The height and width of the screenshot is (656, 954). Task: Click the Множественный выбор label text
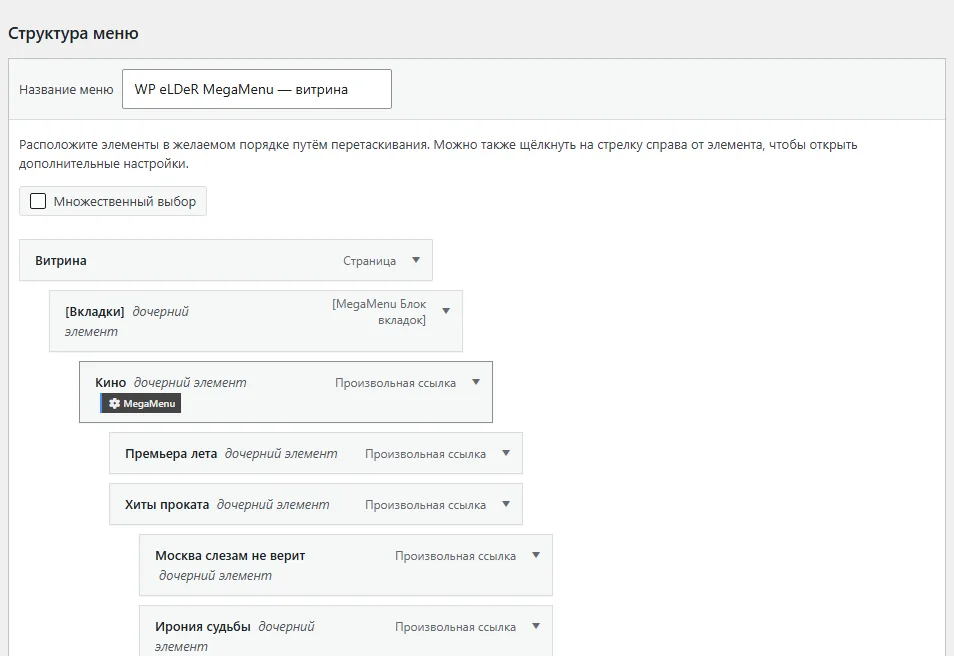(125, 201)
